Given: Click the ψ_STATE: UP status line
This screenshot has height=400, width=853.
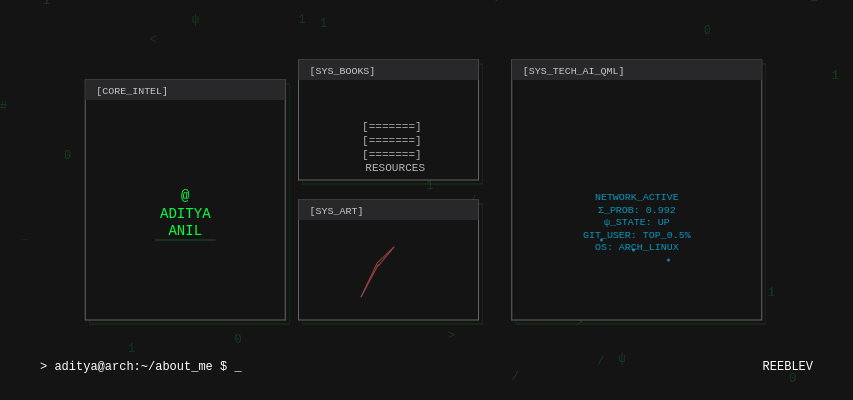Looking at the screenshot, I should (636, 222).
